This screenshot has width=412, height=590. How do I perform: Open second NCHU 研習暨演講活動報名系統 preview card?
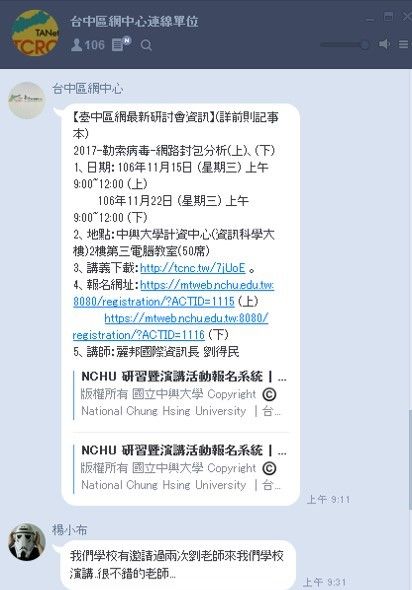(181, 468)
